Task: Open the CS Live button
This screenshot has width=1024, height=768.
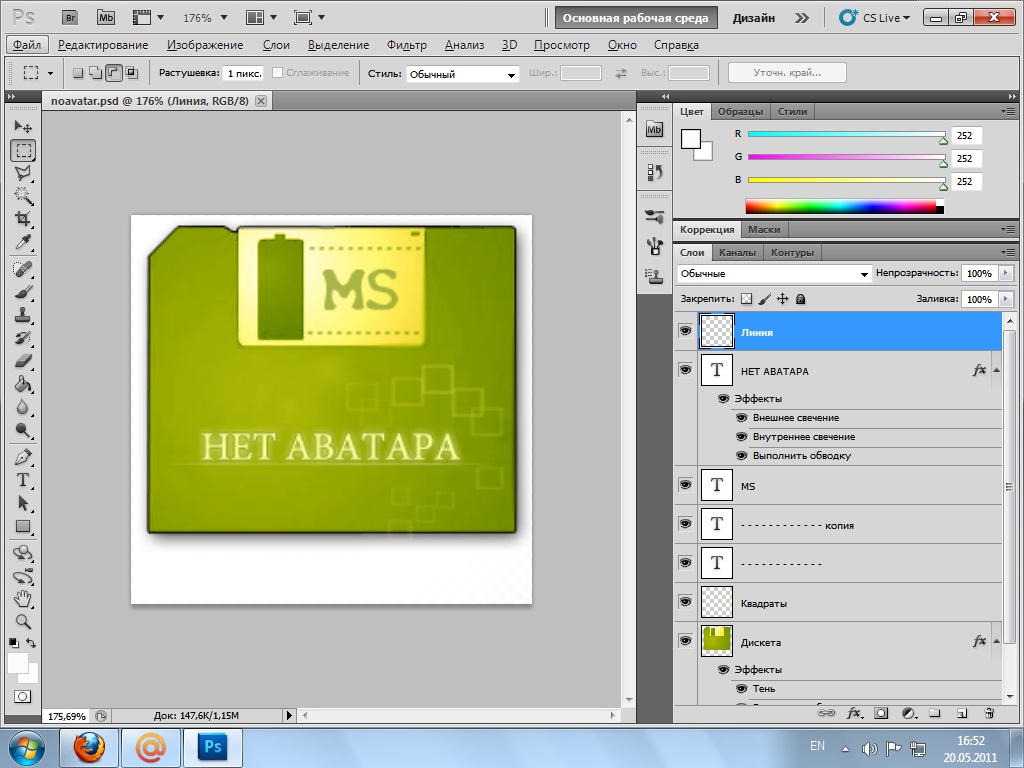Action: click(872, 18)
